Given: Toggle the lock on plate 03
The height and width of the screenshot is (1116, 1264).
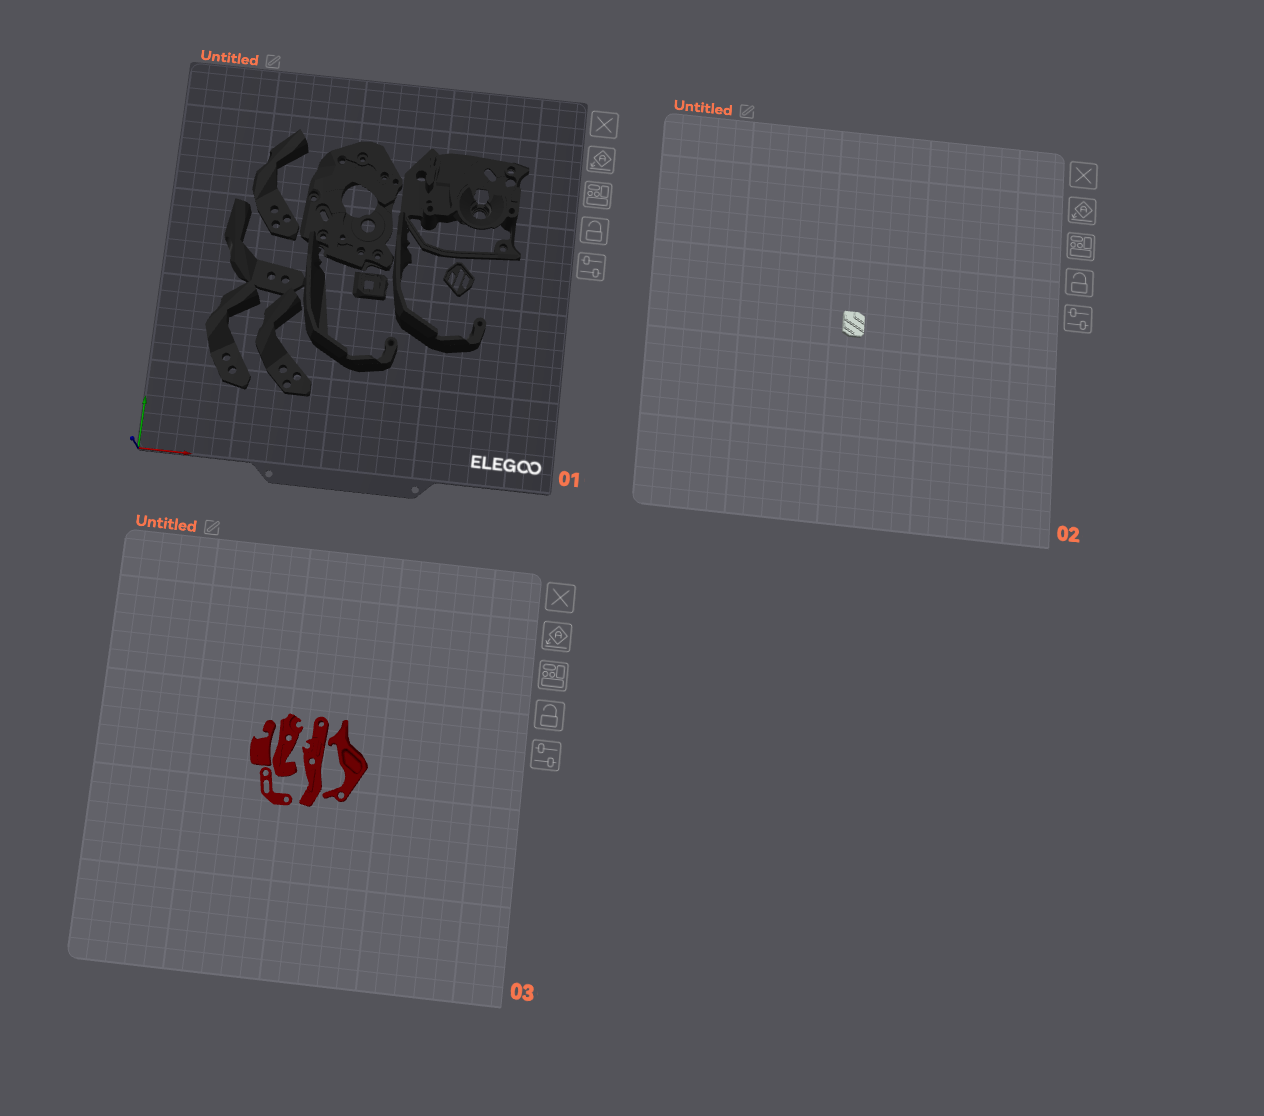Looking at the screenshot, I should pyautogui.click(x=549, y=715).
